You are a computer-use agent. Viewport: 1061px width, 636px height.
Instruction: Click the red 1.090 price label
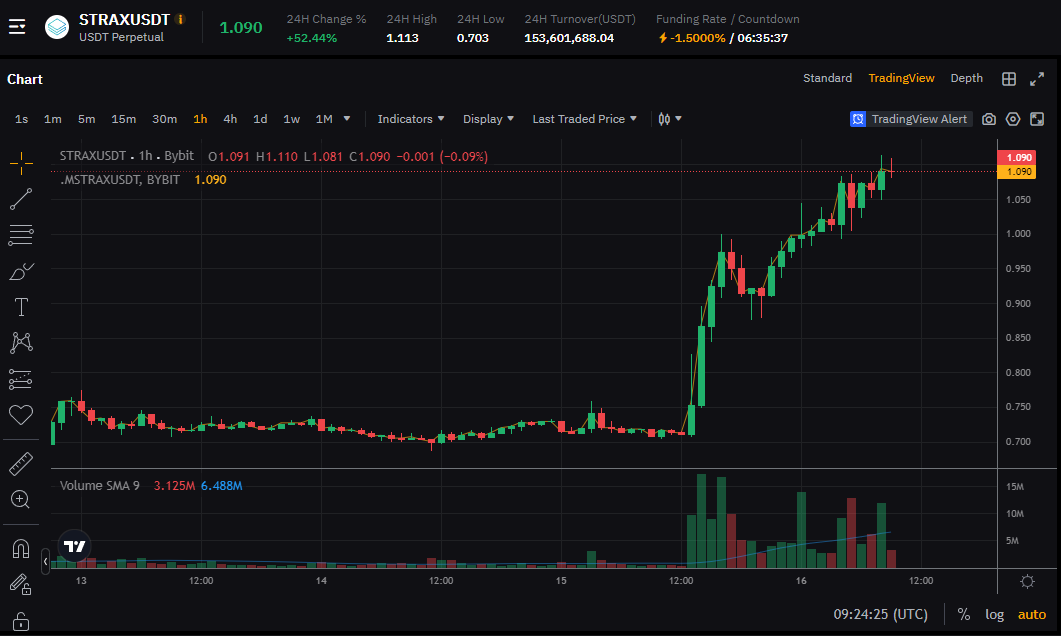click(x=1017, y=158)
